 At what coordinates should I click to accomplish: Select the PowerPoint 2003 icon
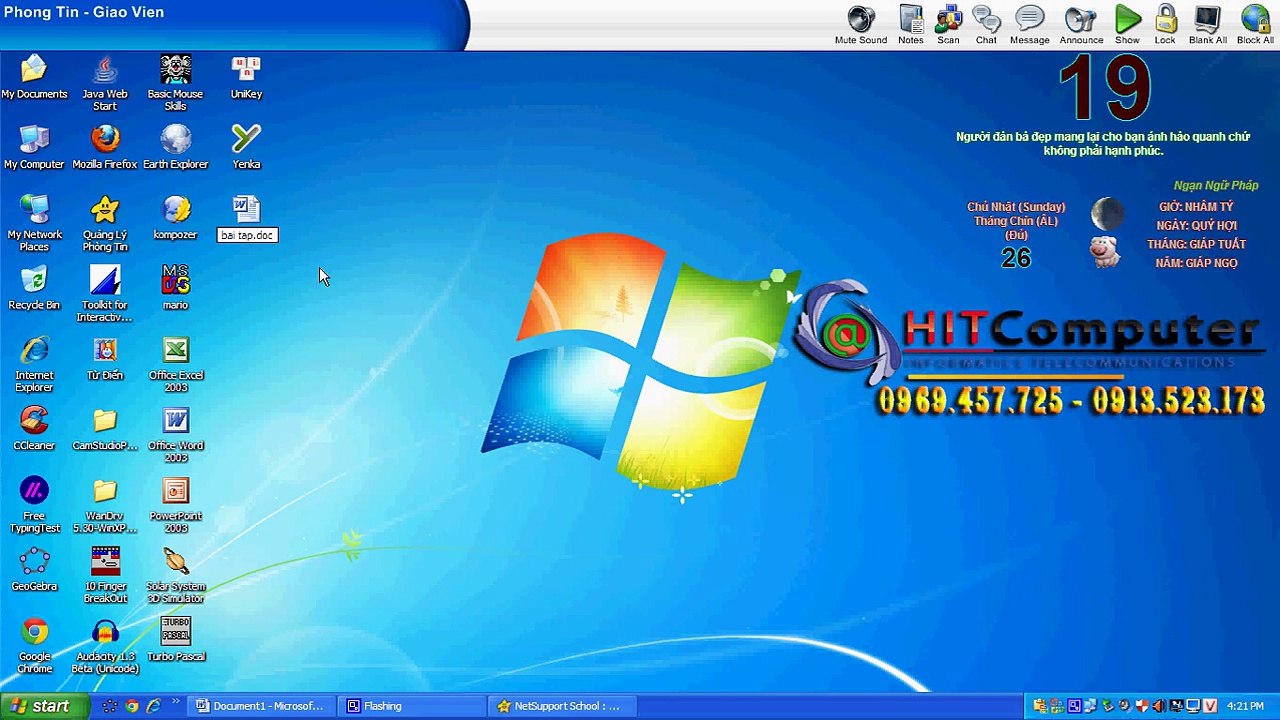coord(175,505)
